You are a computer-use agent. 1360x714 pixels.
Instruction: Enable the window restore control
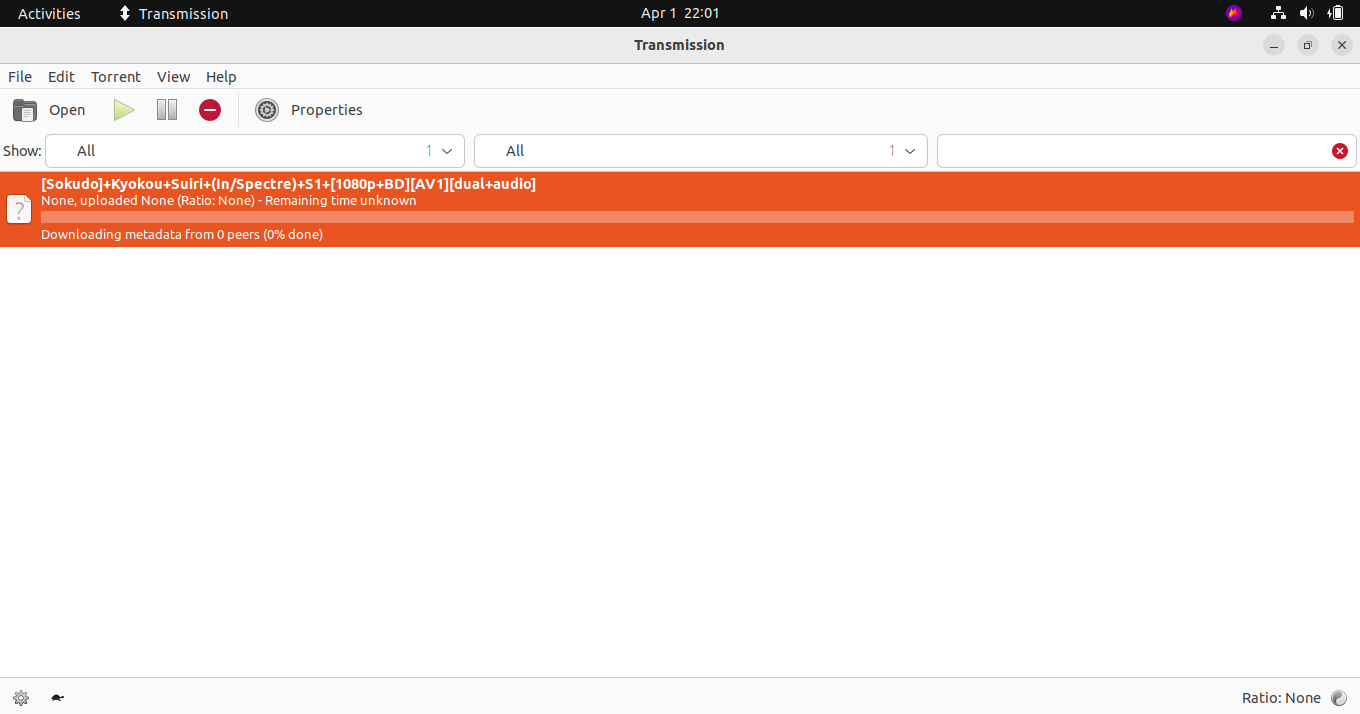(1307, 45)
